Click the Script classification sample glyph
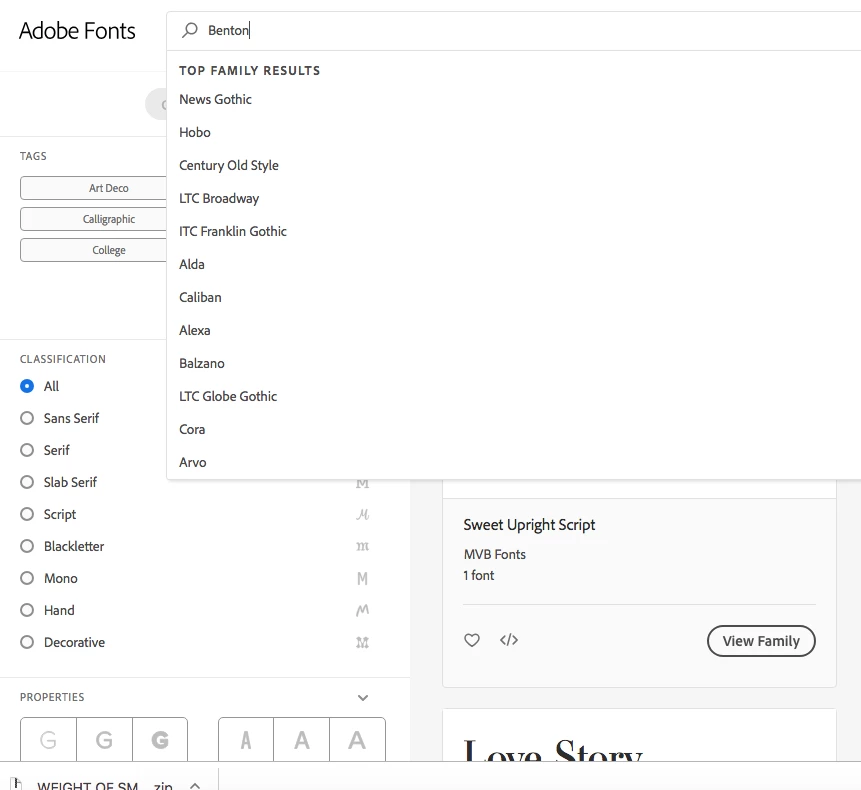This screenshot has width=861, height=790. [x=362, y=514]
